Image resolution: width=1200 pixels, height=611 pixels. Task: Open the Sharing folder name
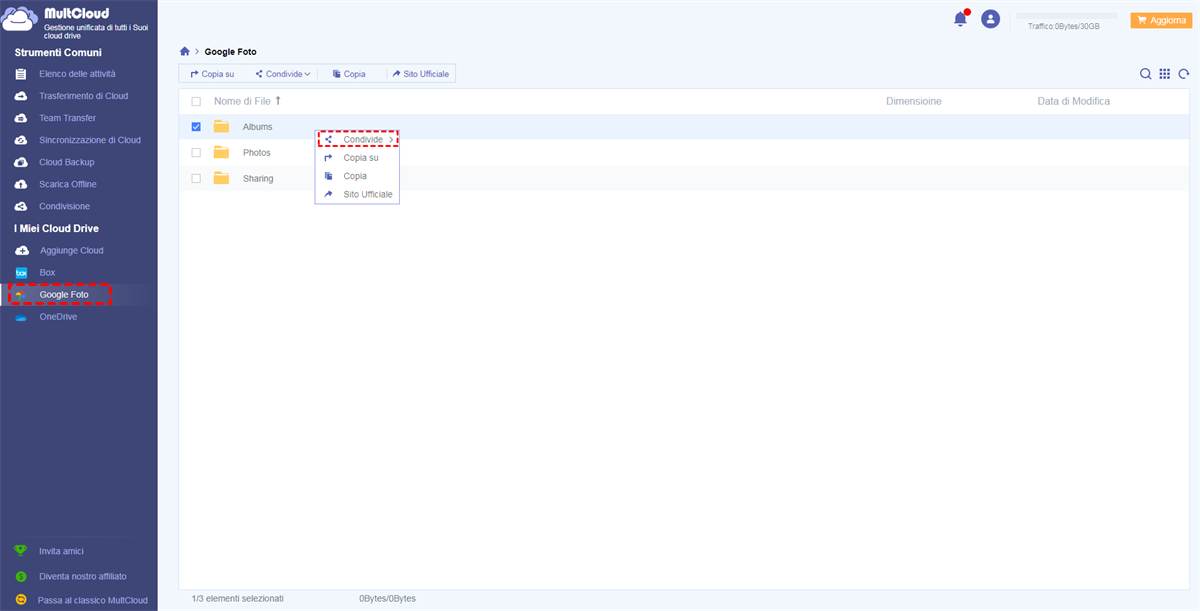coord(258,179)
